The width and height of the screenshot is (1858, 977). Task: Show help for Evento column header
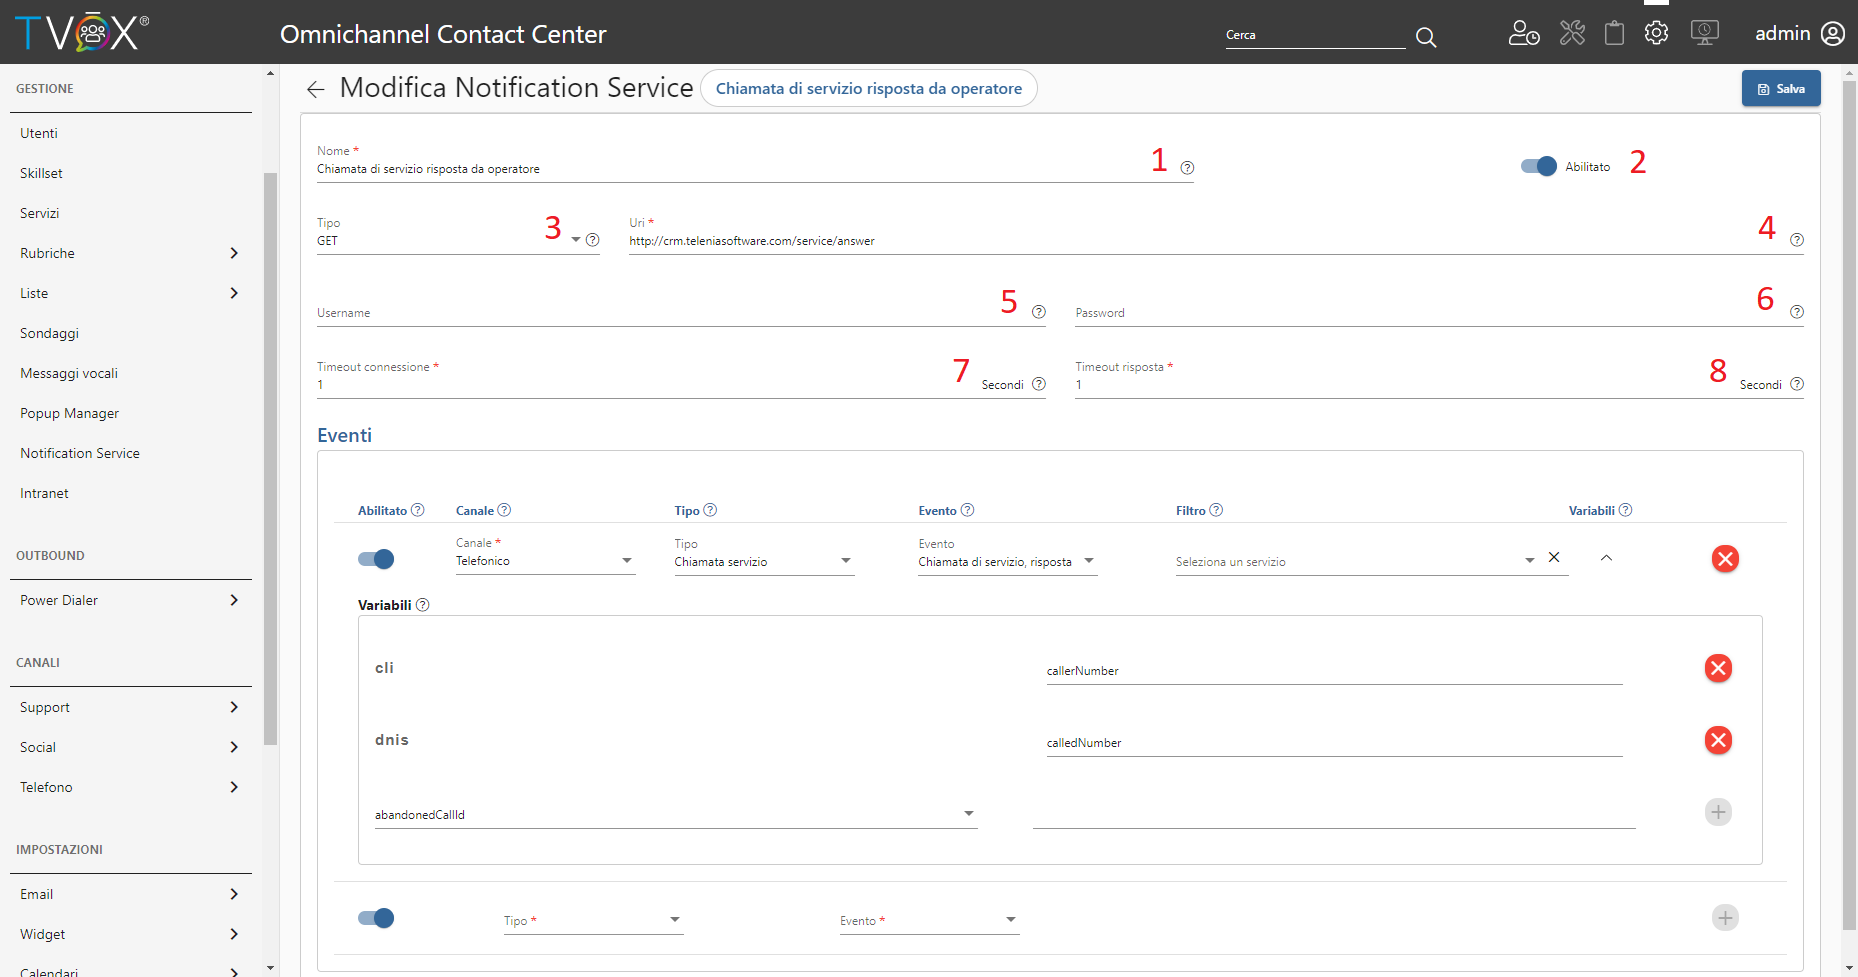[x=967, y=510]
